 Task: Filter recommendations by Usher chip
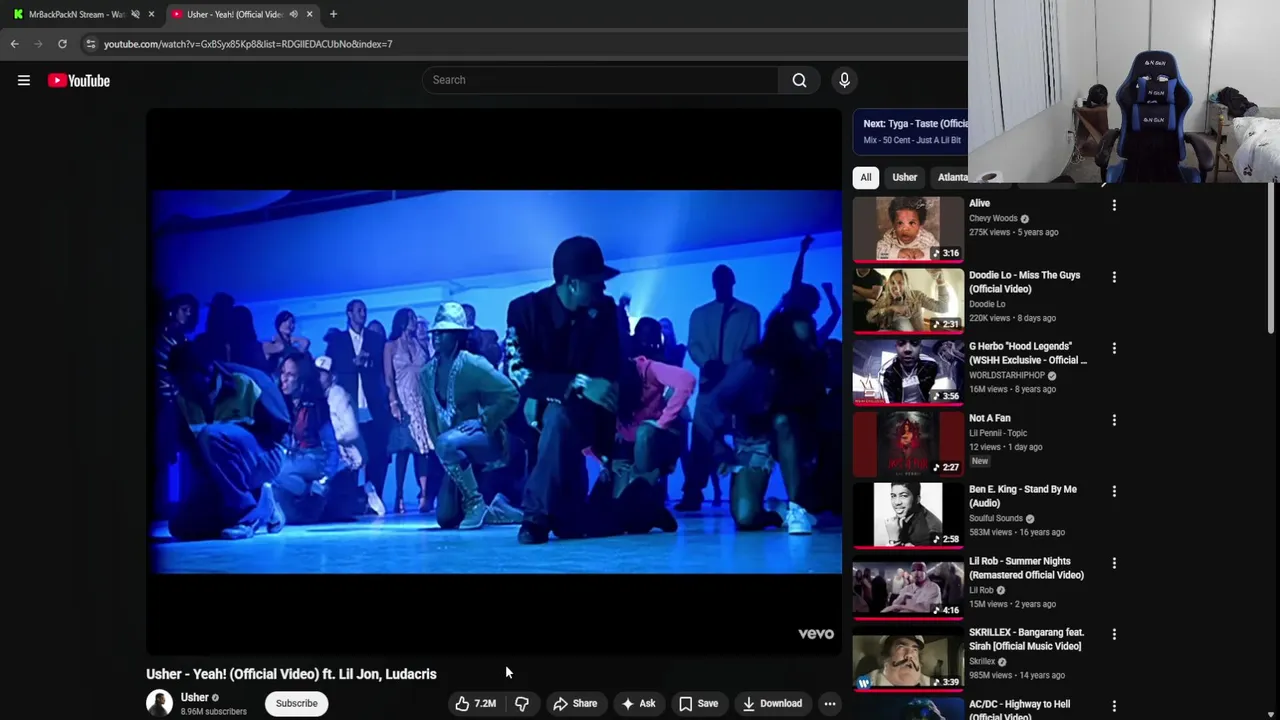coord(904,177)
